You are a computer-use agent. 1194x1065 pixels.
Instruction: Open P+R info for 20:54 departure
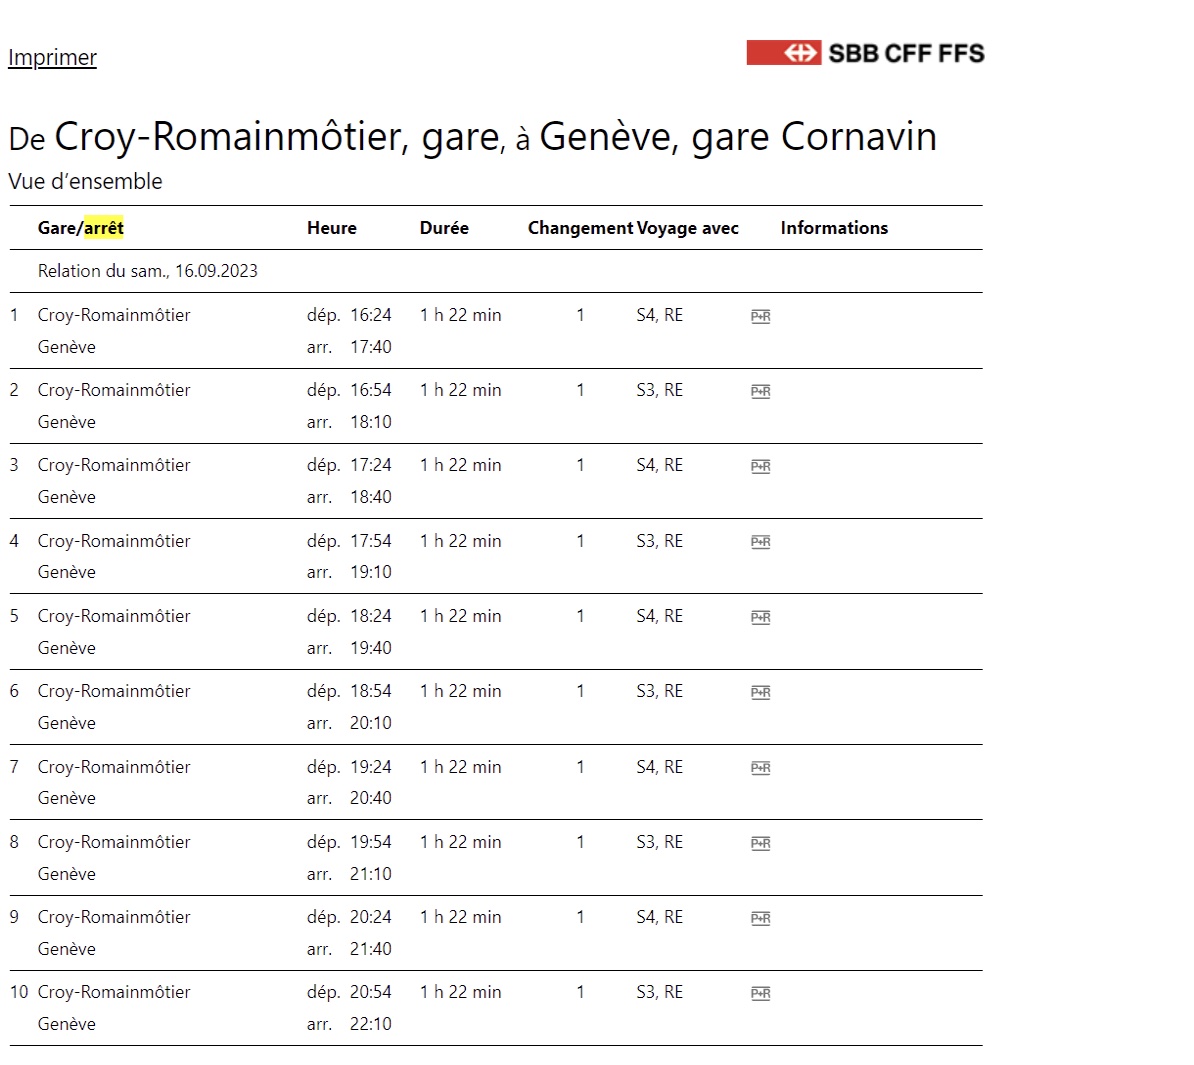pos(760,993)
